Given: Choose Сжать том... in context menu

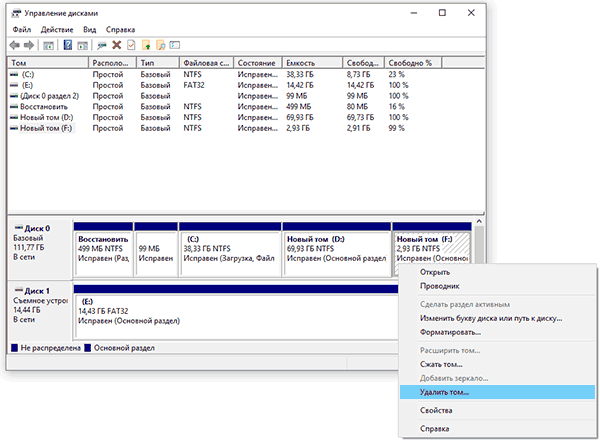Looking at the screenshot, I should coord(497,364).
